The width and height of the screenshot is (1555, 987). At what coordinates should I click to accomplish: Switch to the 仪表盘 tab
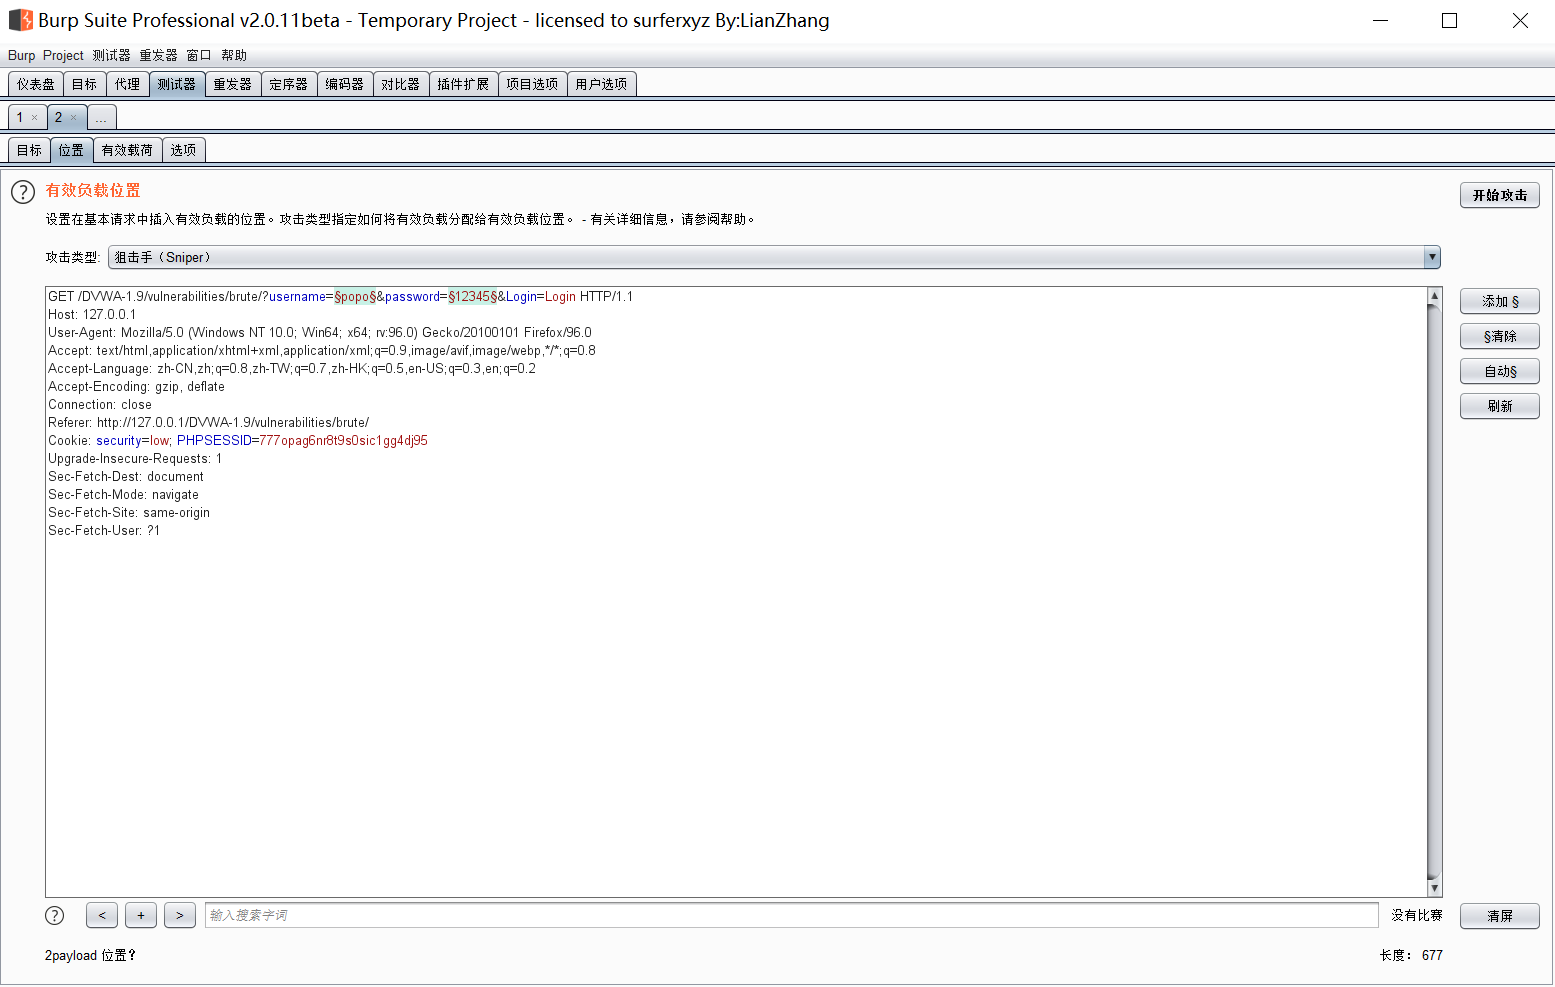pyautogui.click(x=36, y=84)
